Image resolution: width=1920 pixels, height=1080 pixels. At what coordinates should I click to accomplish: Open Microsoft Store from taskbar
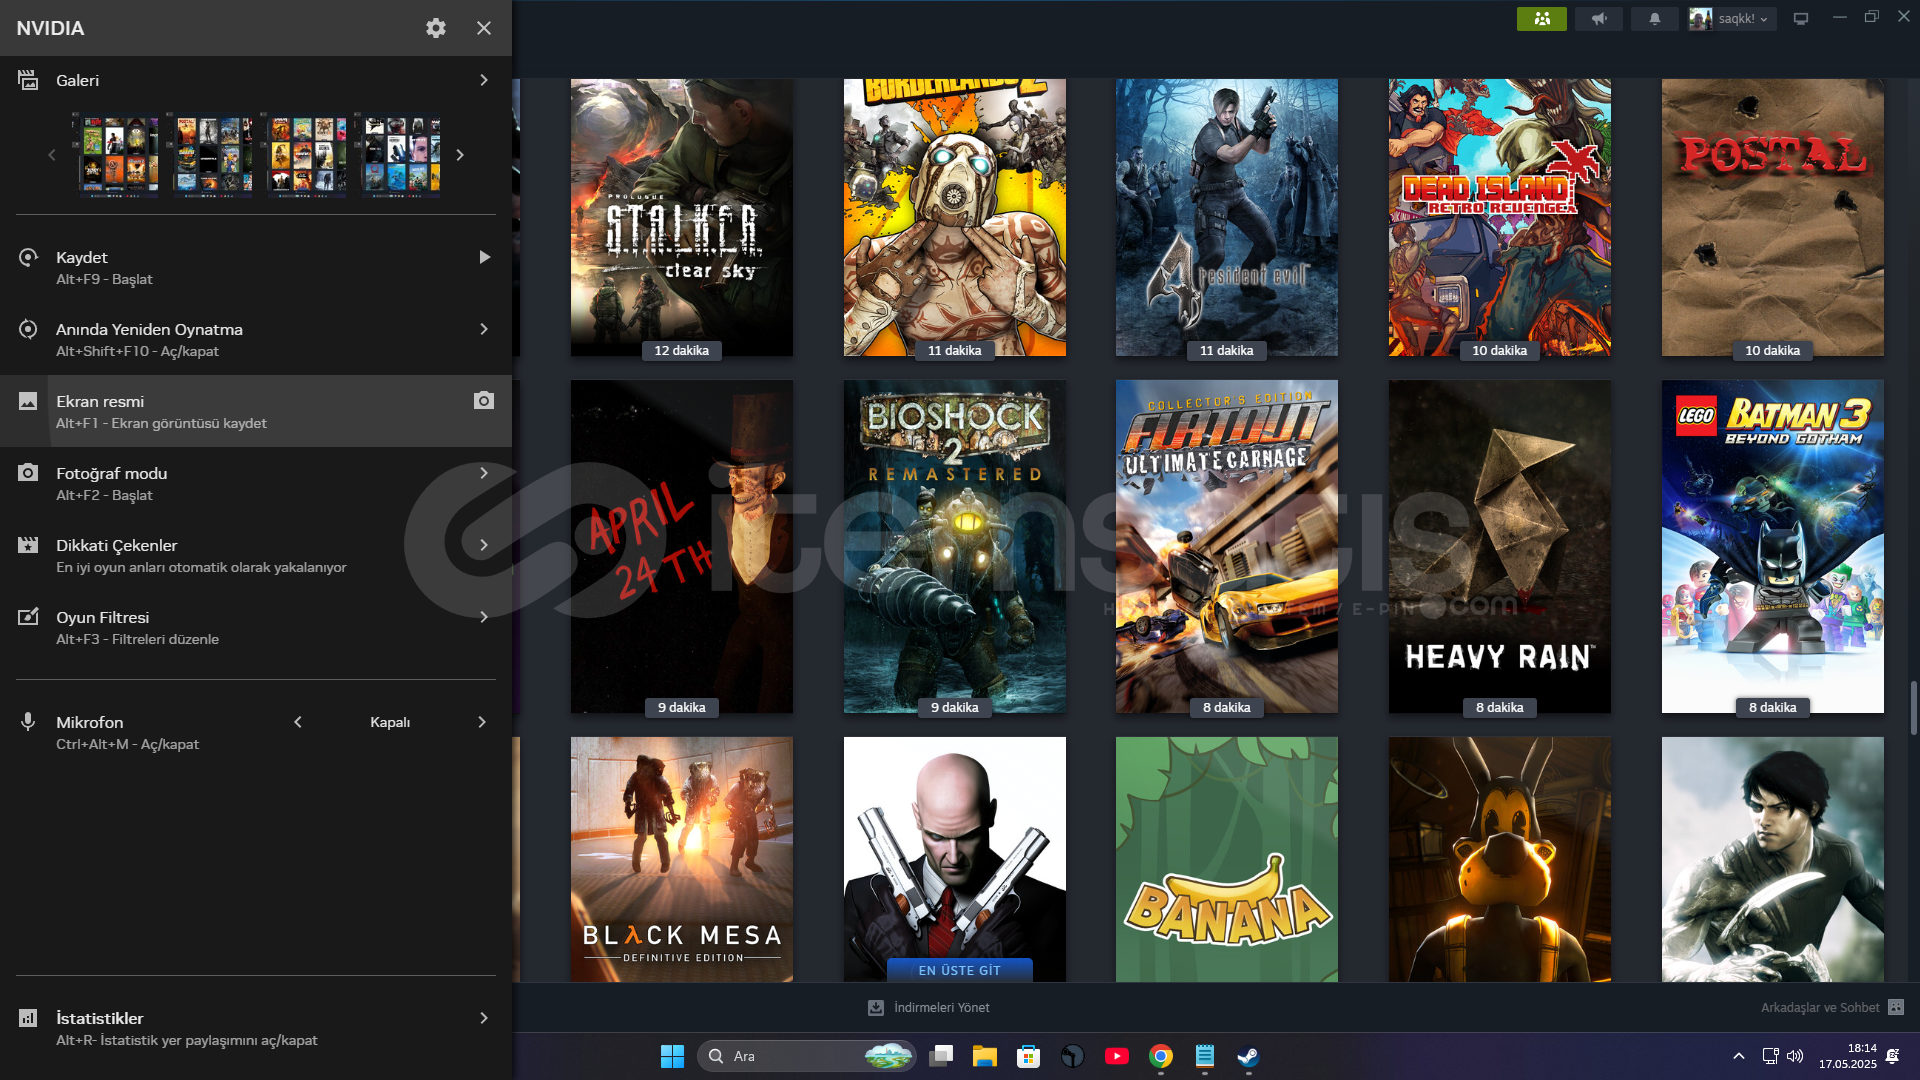click(x=1029, y=1056)
